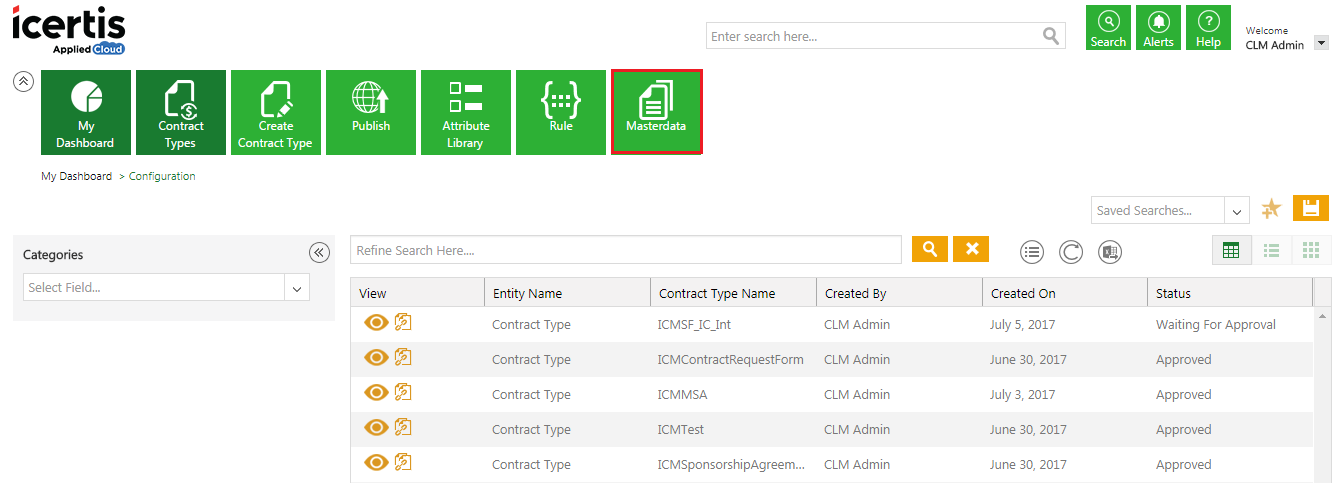The image size is (1340, 483).
Task: Open the Attribute Library tile
Action: 466,112
